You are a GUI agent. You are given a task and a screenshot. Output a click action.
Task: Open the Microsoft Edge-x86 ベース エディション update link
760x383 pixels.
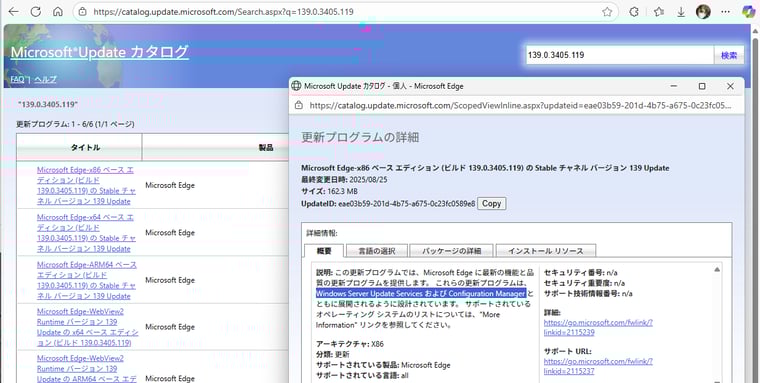pyautogui.click(x=86, y=185)
